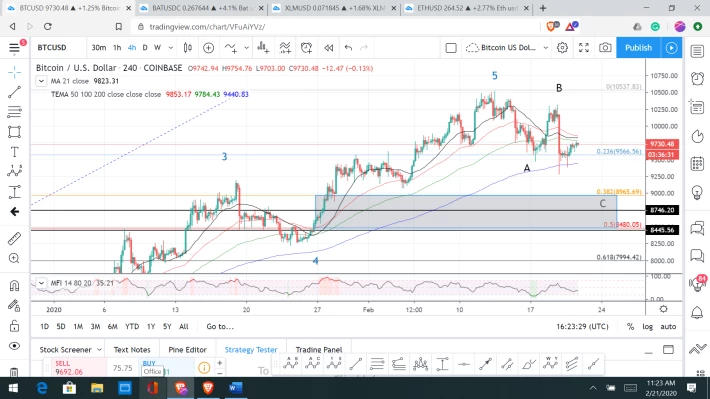
Task: Switch to the 1h timeframe
Action: (x=117, y=48)
